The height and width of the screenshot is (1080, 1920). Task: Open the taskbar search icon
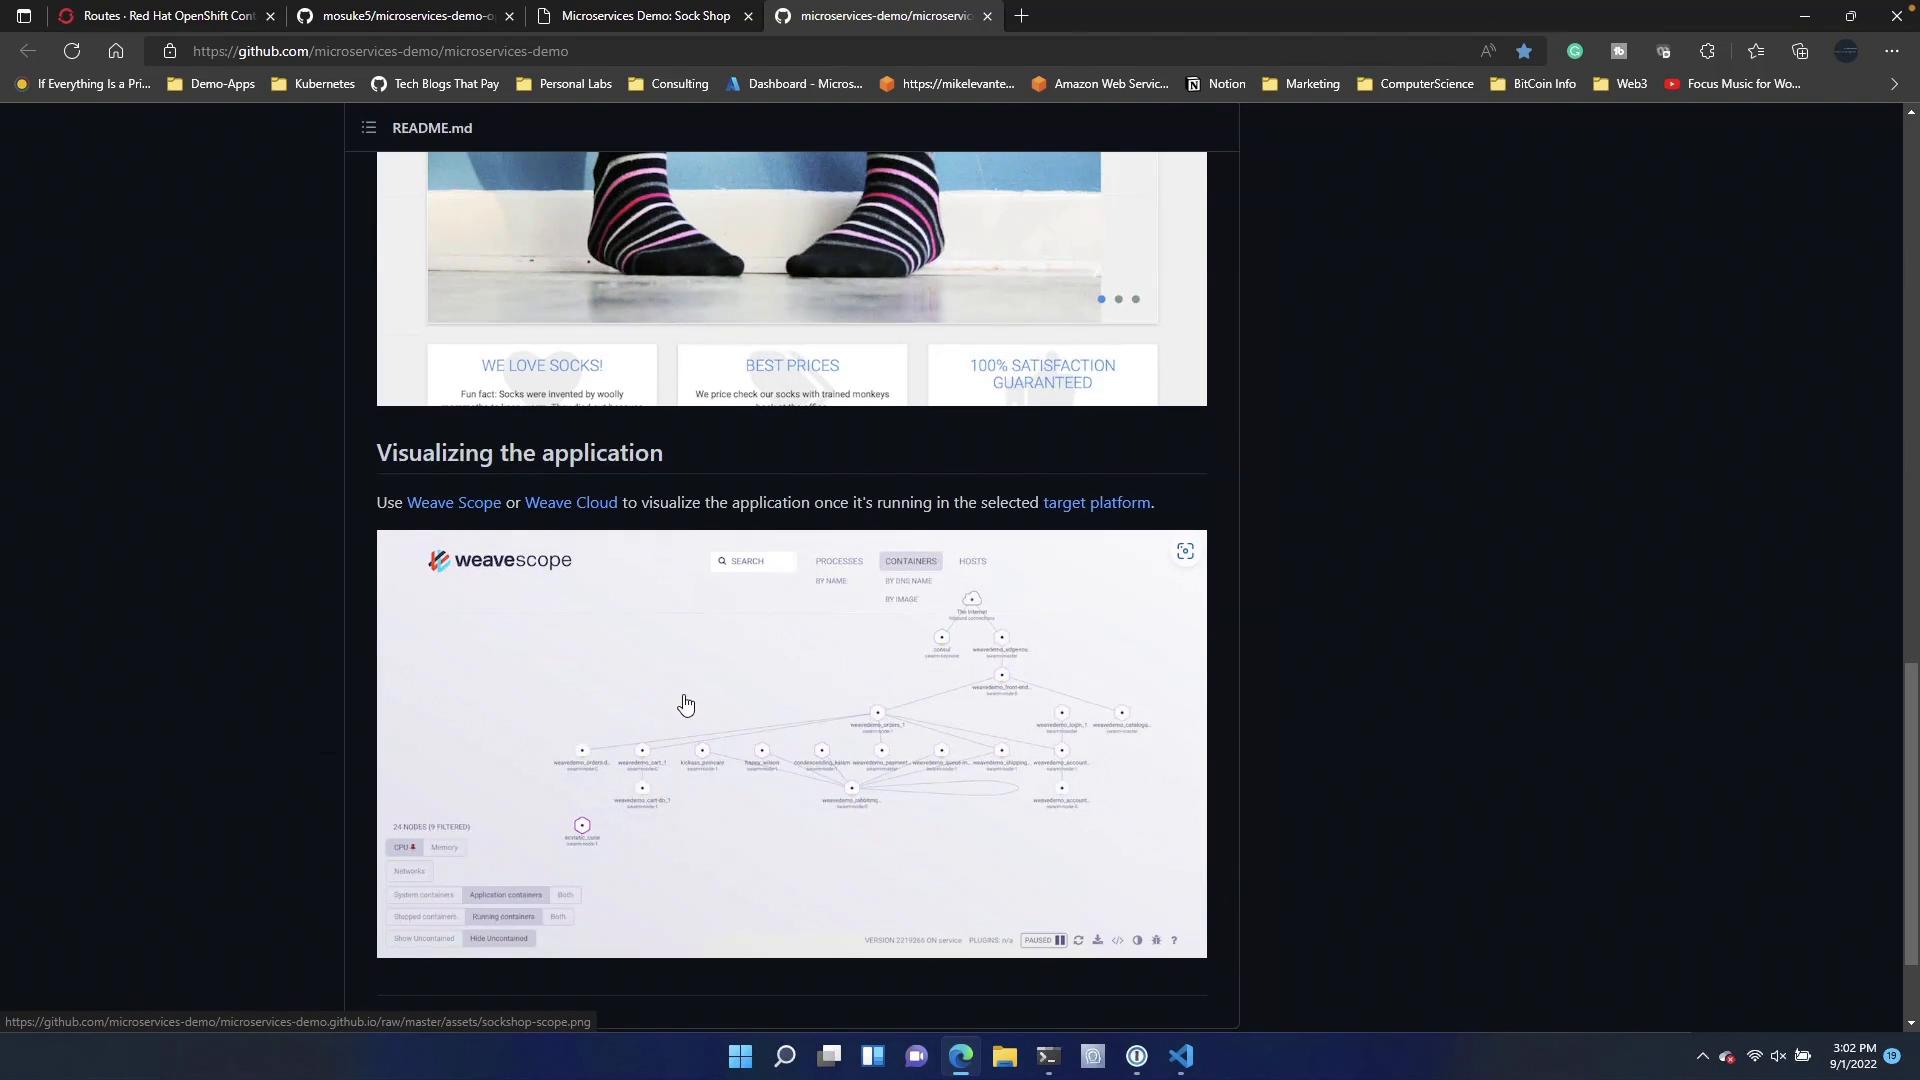tap(785, 1056)
